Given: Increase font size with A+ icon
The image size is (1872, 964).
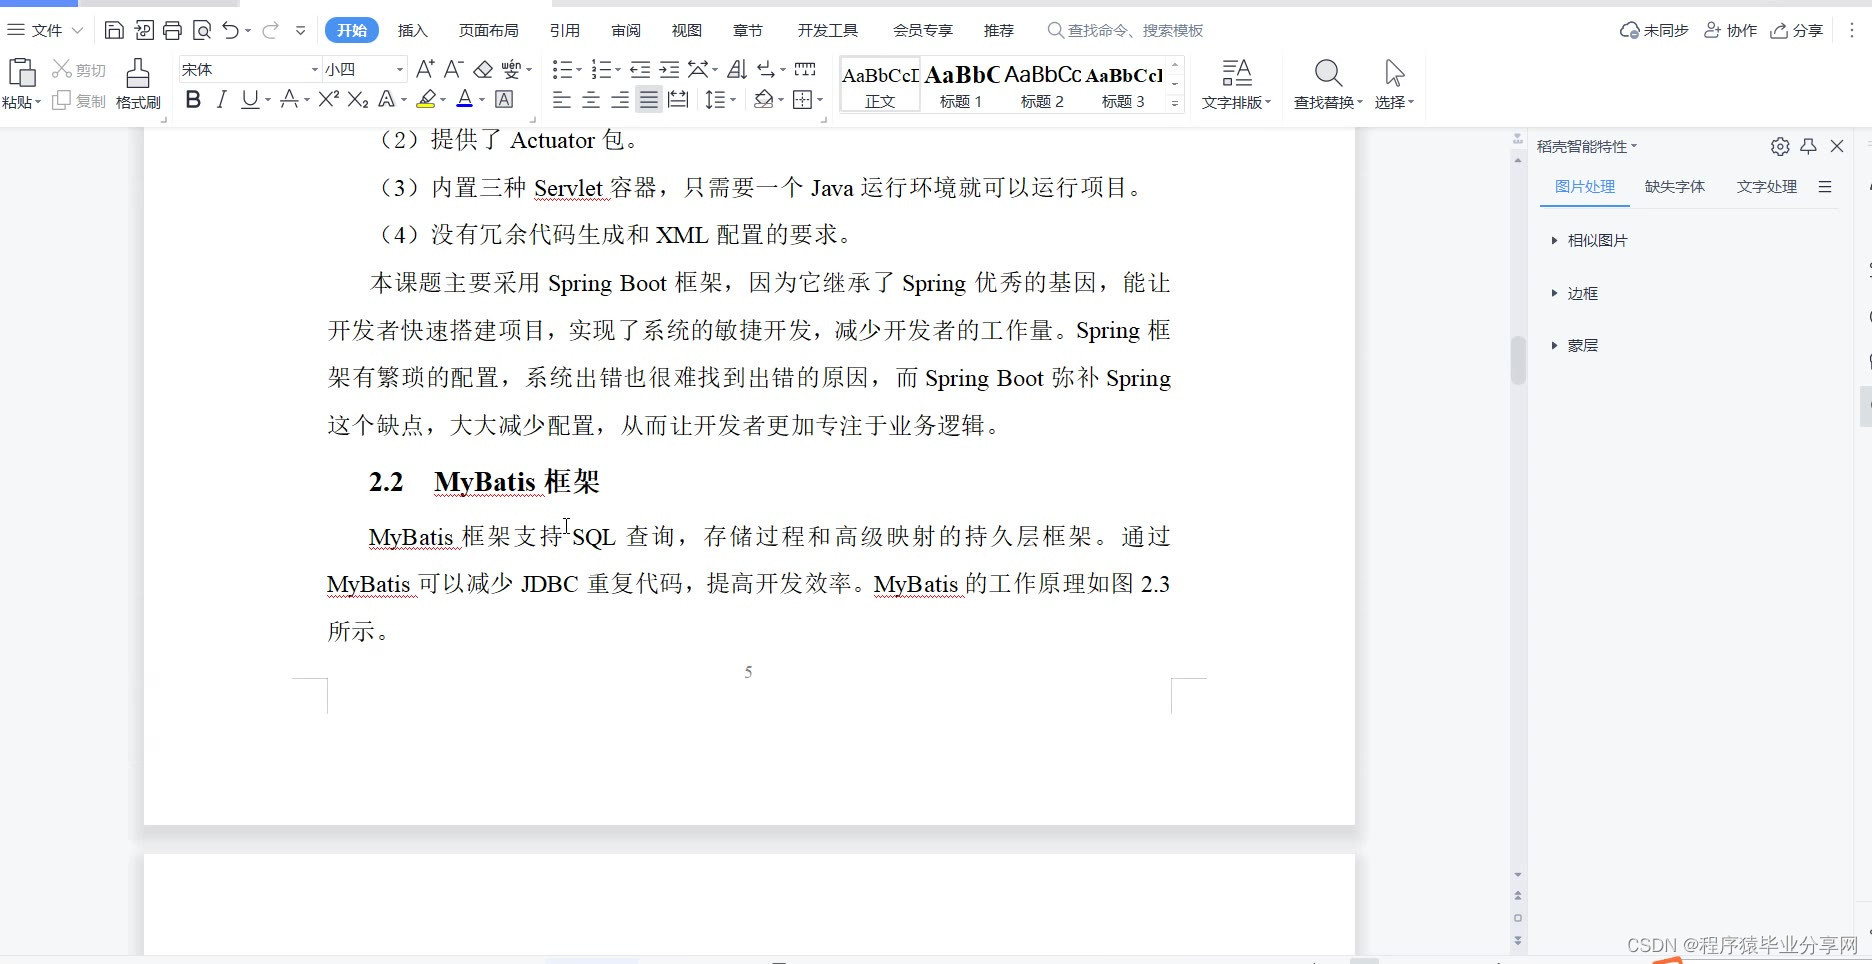Looking at the screenshot, I should click(425, 69).
